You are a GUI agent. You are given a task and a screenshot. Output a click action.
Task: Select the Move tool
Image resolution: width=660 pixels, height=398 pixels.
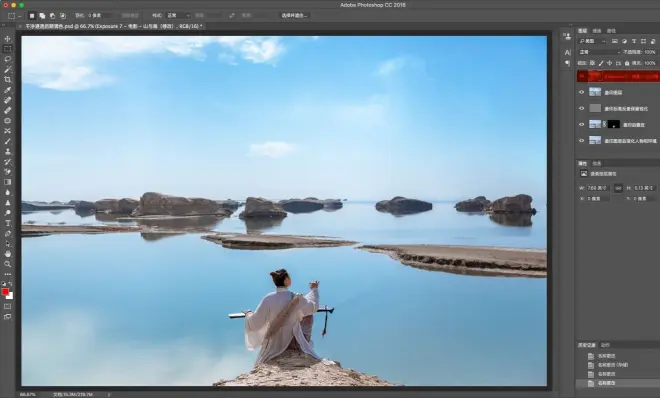point(8,39)
